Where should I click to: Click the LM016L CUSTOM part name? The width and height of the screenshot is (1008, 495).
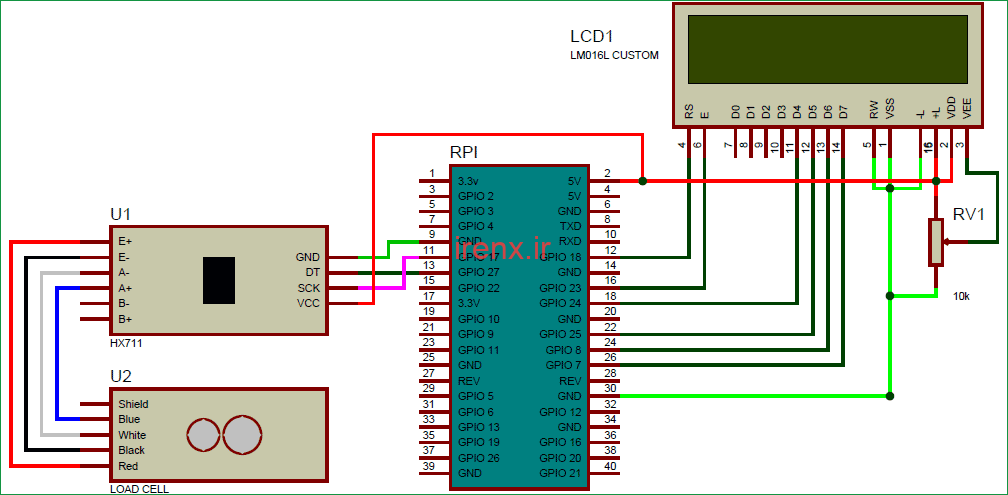[x=614, y=56]
